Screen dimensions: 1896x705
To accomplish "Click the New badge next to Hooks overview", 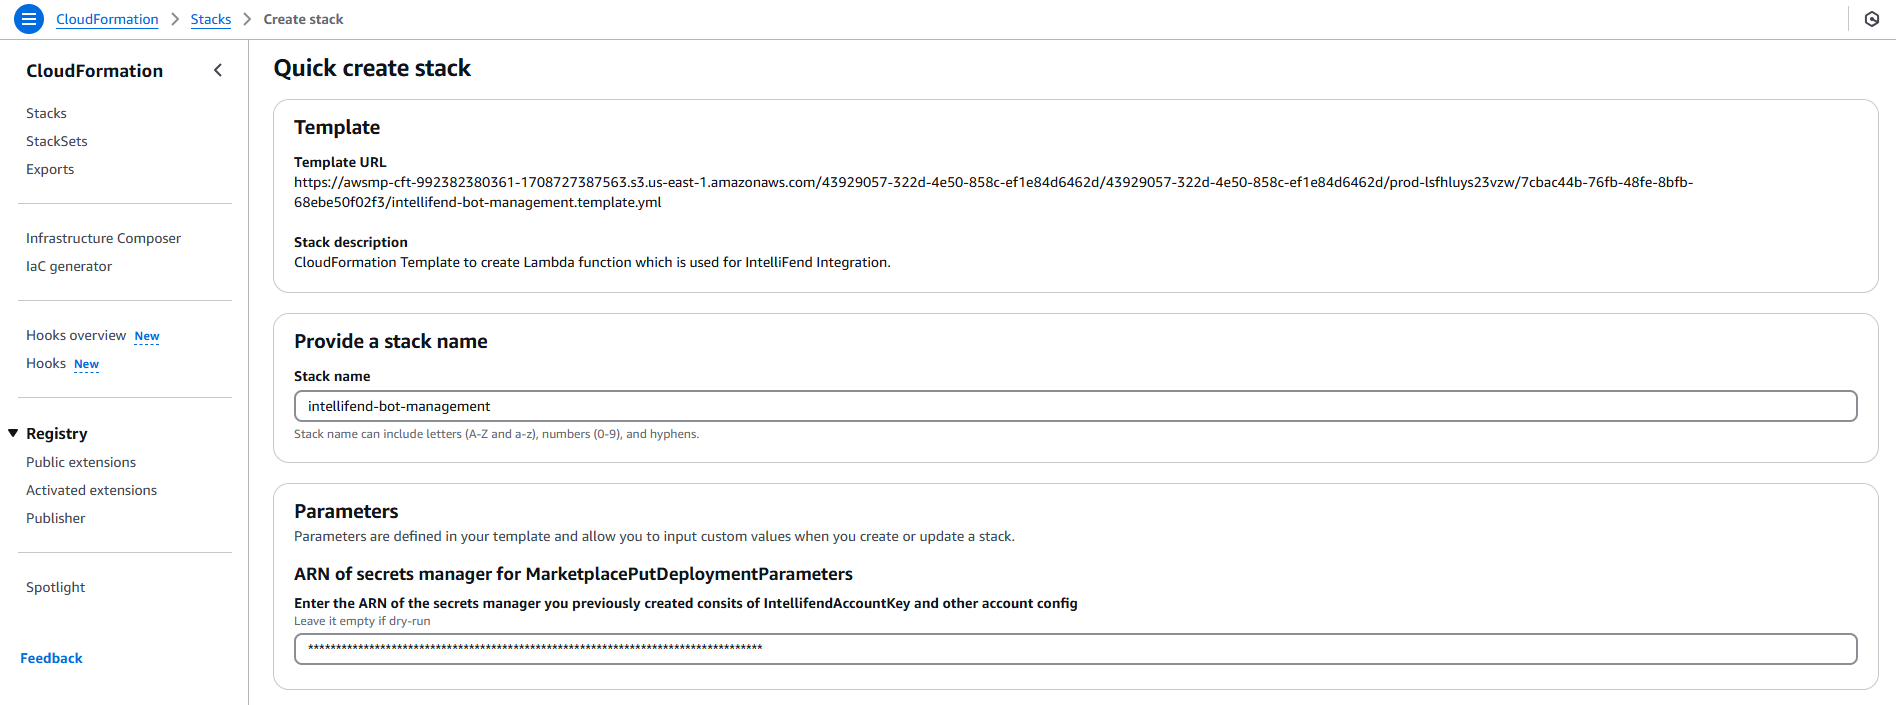I will click(x=147, y=336).
